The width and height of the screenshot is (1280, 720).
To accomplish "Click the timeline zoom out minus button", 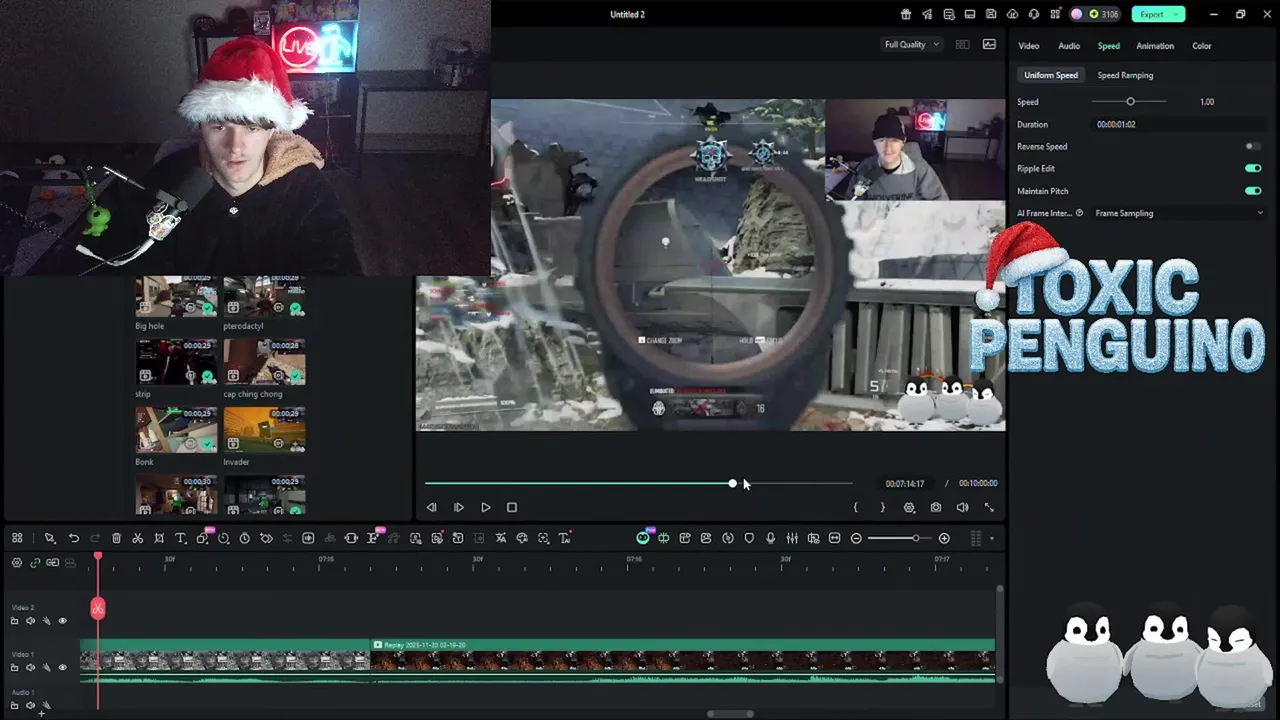I will pyautogui.click(x=856, y=538).
